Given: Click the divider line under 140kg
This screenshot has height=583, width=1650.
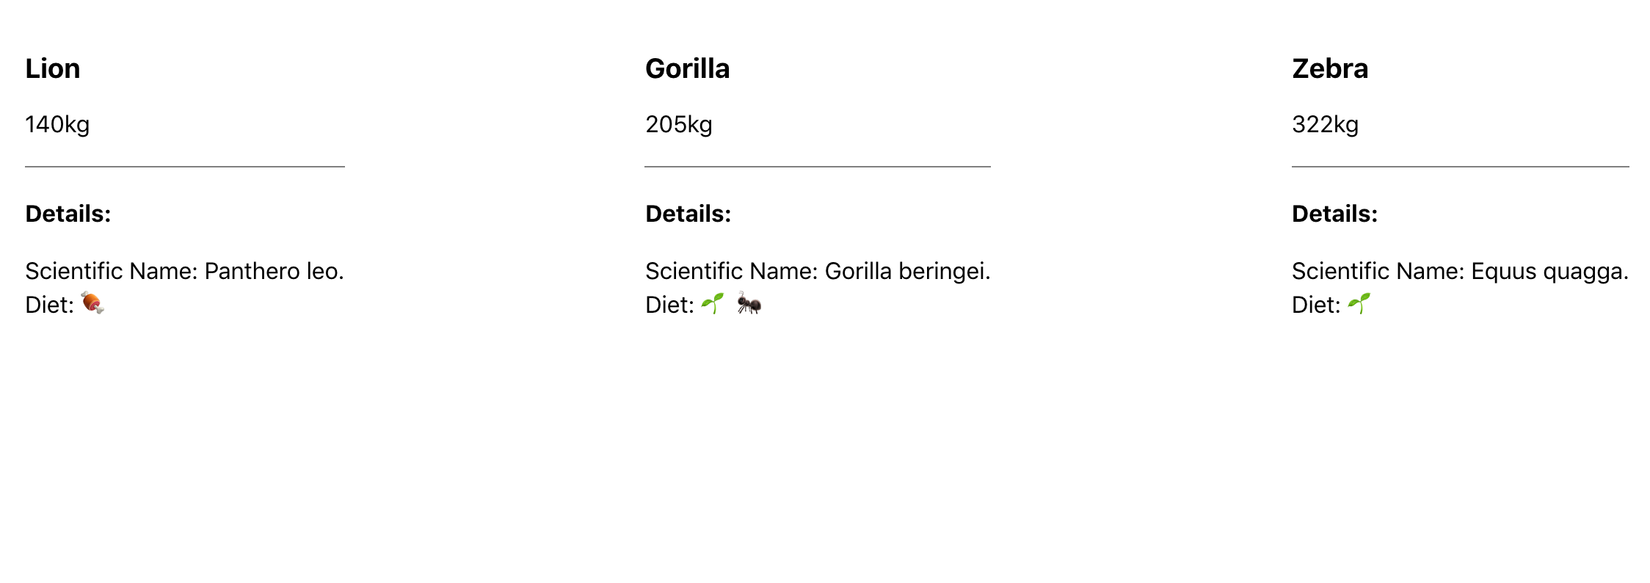Looking at the screenshot, I should click(x=185, y=166).
